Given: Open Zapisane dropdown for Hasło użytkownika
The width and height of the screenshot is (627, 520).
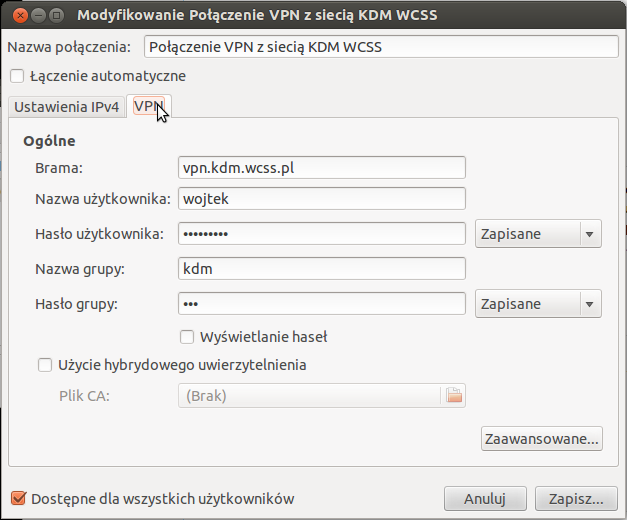Looking at the screenshot, I should [537, 234].
